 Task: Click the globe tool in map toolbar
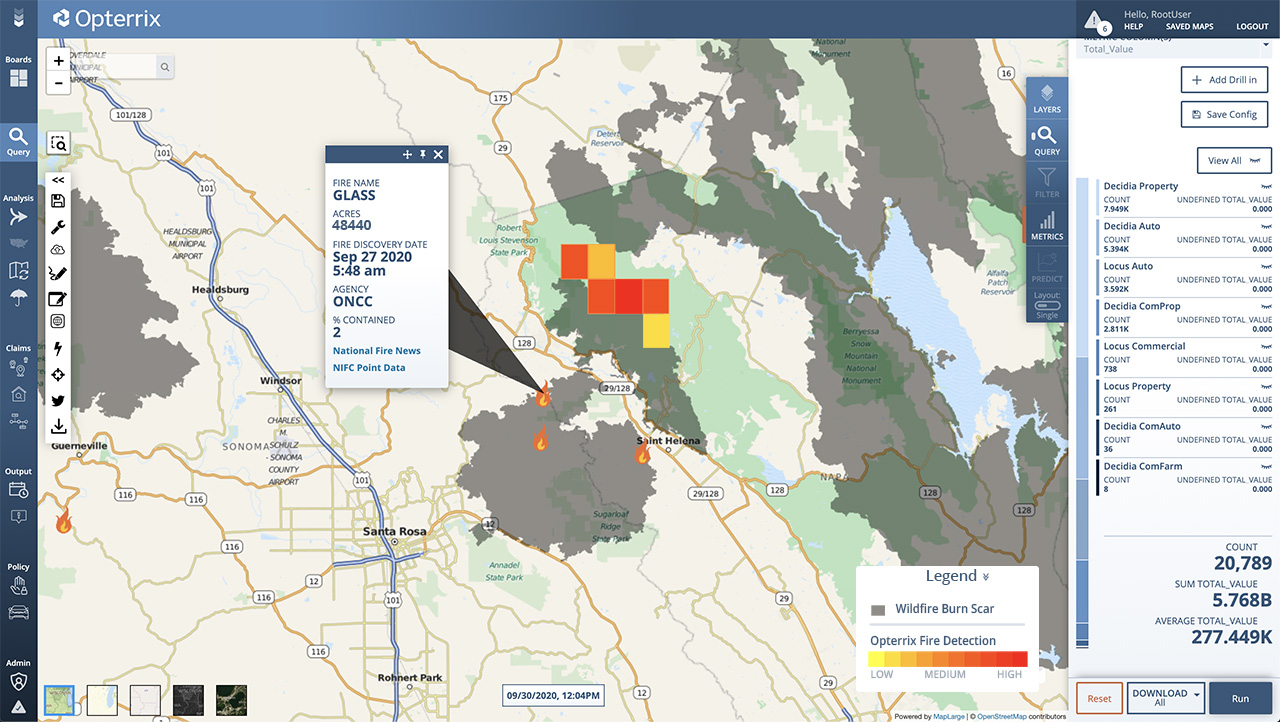pos(58,322)
